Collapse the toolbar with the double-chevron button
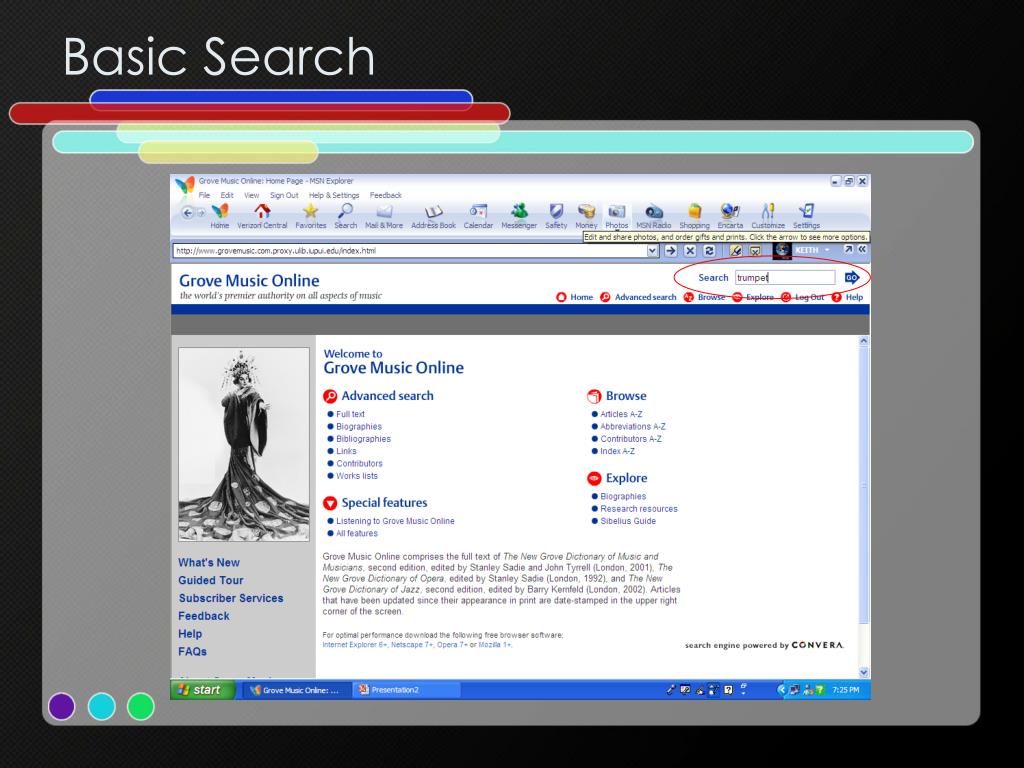 tap(862, 249)
